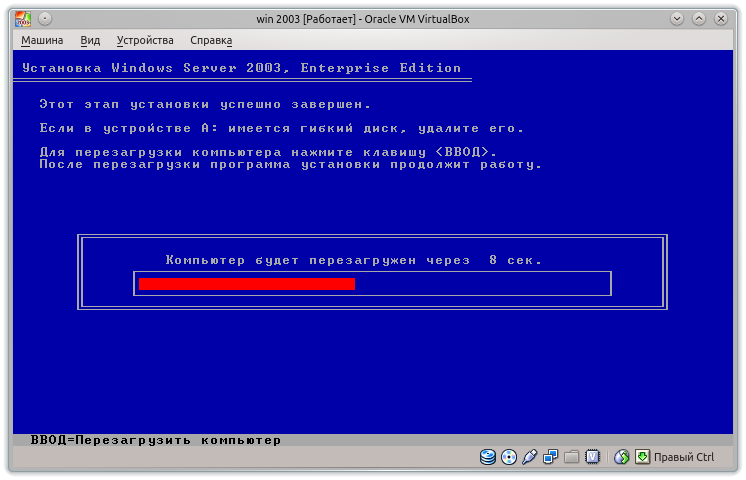Click the line mentioning клавишу <ВВОД>
Screen dimensions: 746x480
click(268, 152)
